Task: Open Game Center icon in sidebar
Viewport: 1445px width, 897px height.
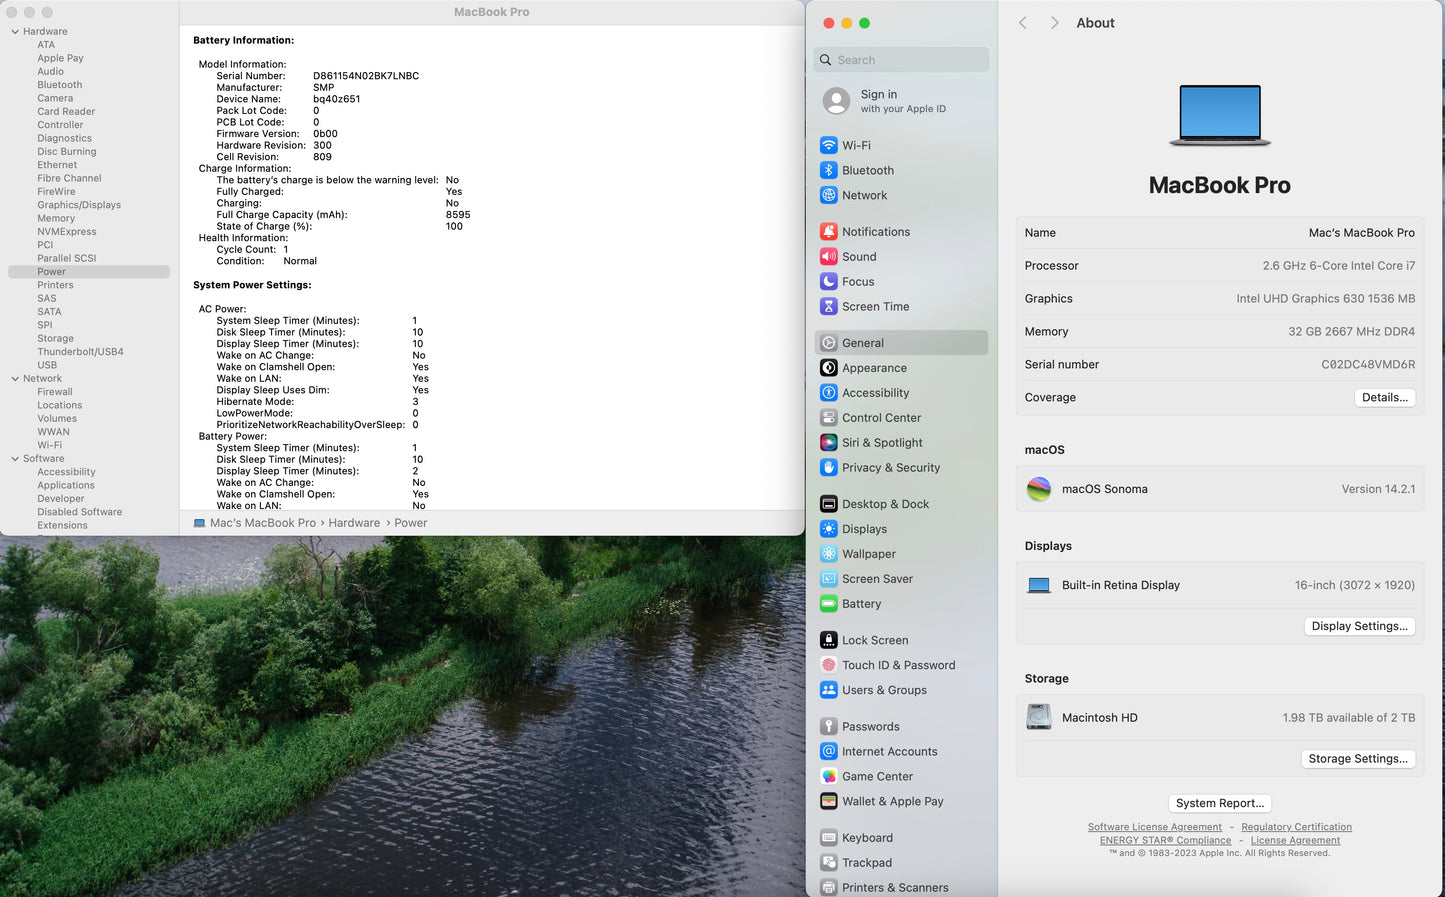Action: click(828, 776)
